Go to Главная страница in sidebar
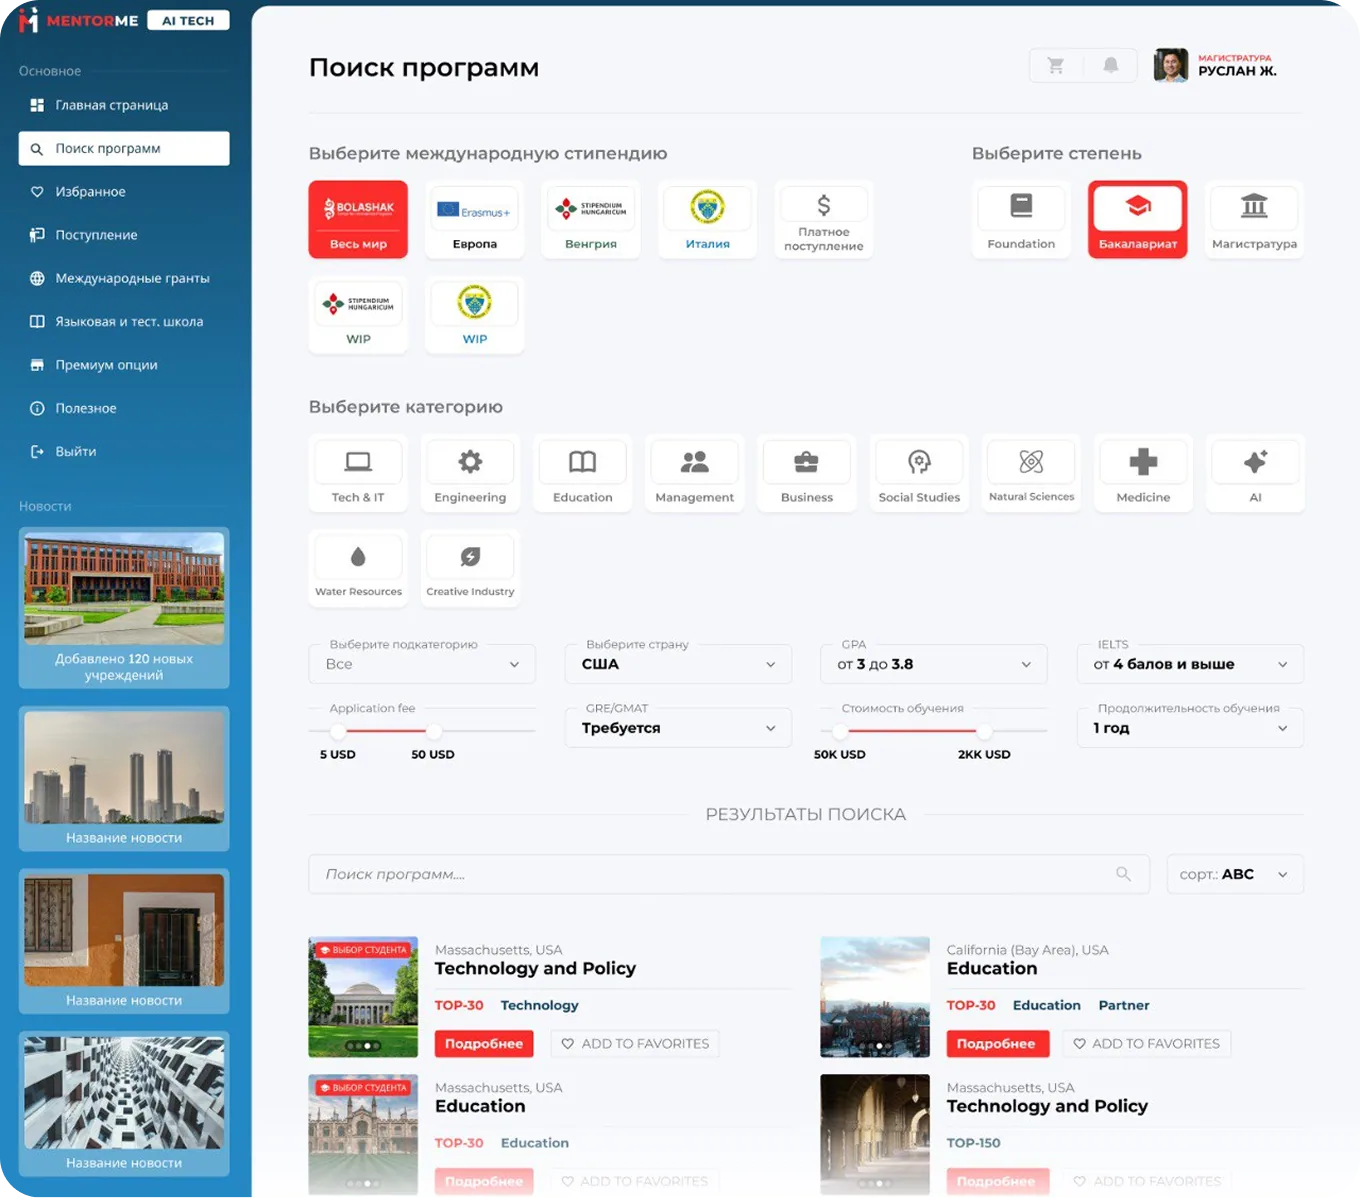Screen dimensions: 1360x1198 point(124,105)
